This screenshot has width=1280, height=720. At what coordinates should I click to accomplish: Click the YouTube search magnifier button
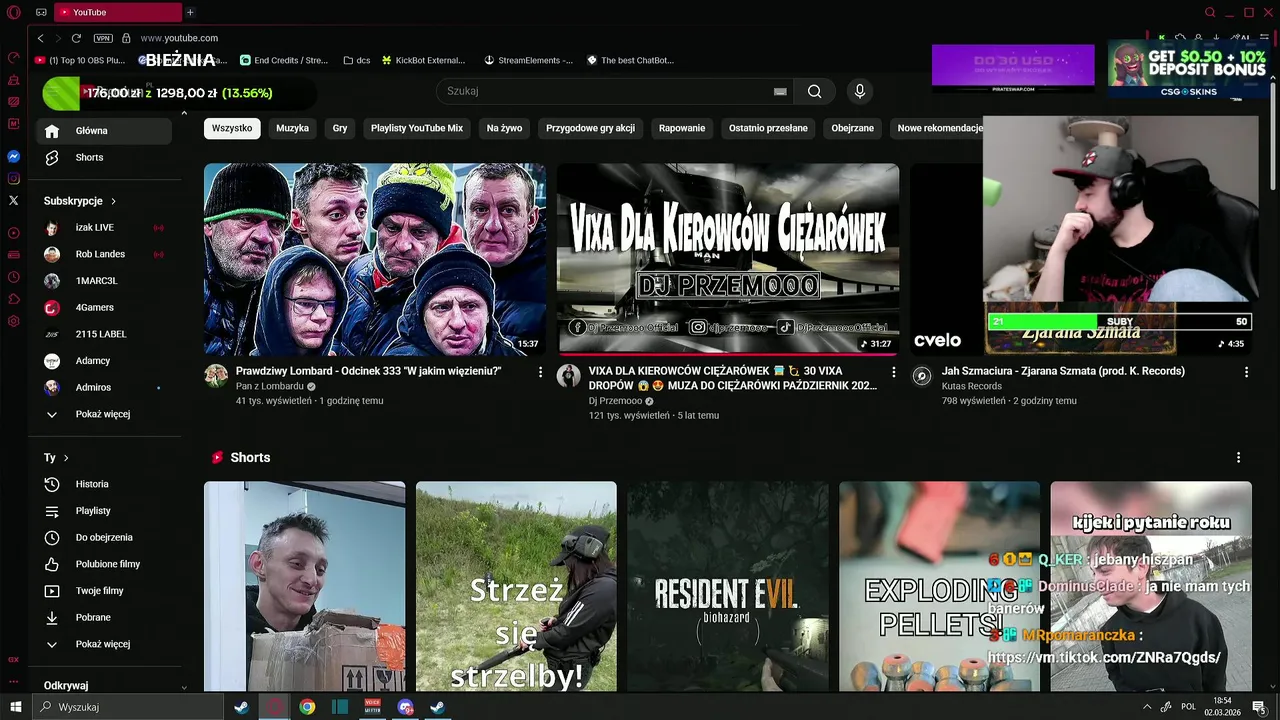[x=815, y=91]
